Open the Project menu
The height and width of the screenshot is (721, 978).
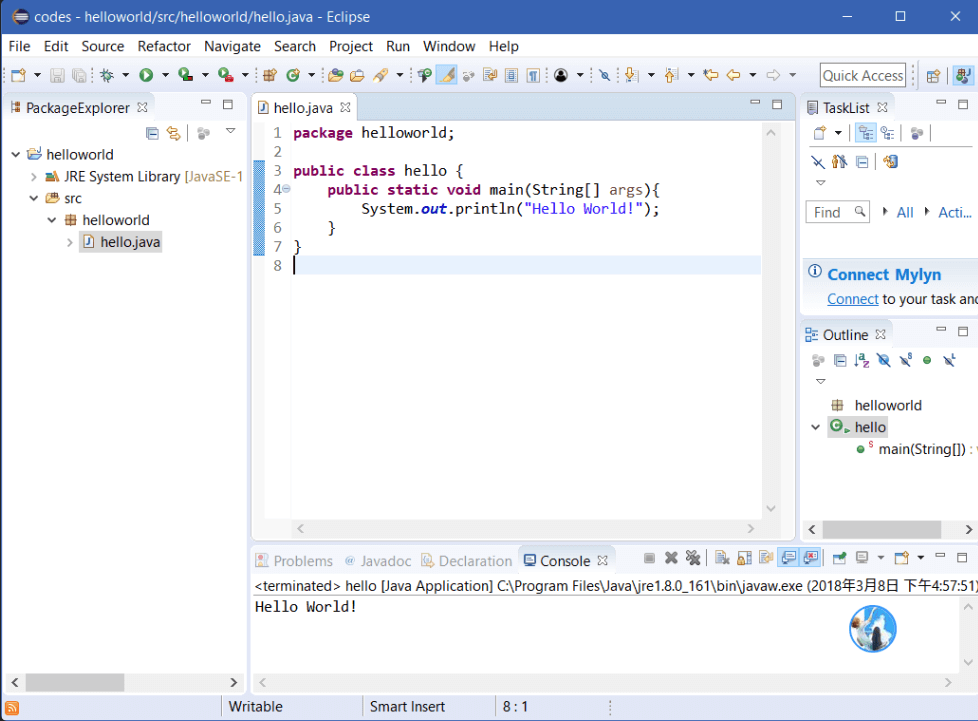351,46
